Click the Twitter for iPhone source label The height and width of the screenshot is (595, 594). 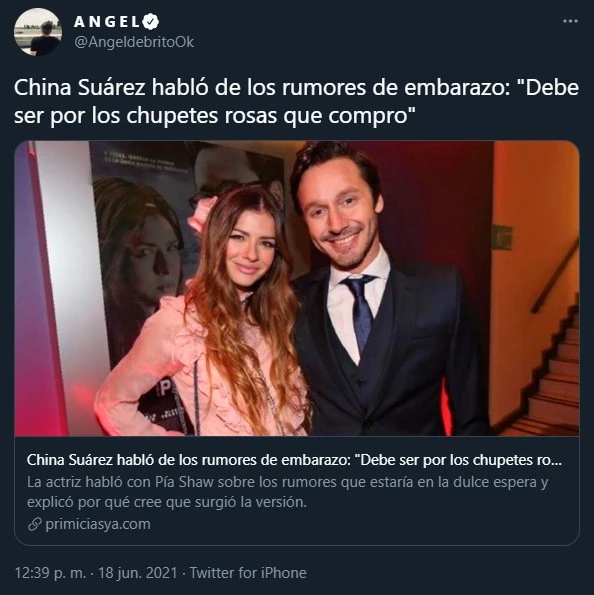tap(248, 573)
